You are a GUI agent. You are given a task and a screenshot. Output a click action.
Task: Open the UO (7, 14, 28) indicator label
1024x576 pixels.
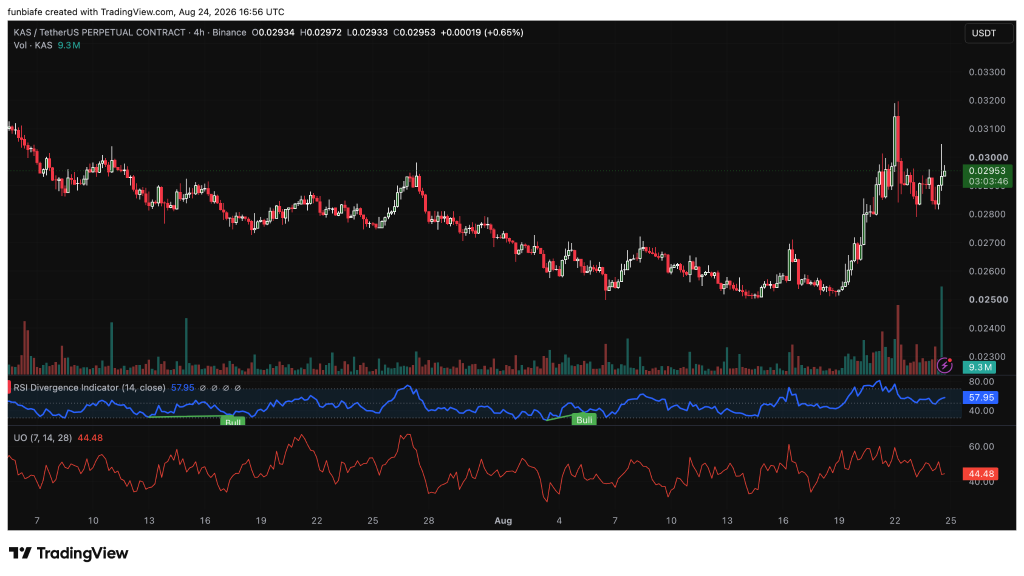click(43, 438)
